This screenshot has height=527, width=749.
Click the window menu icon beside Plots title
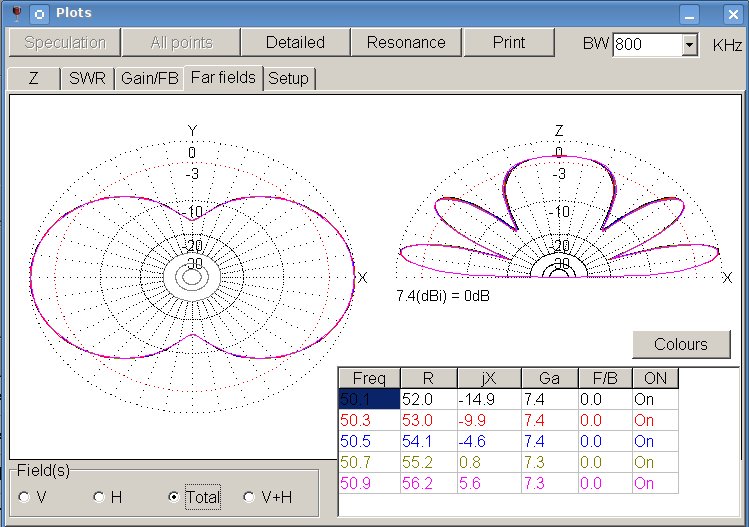[38, 14]
